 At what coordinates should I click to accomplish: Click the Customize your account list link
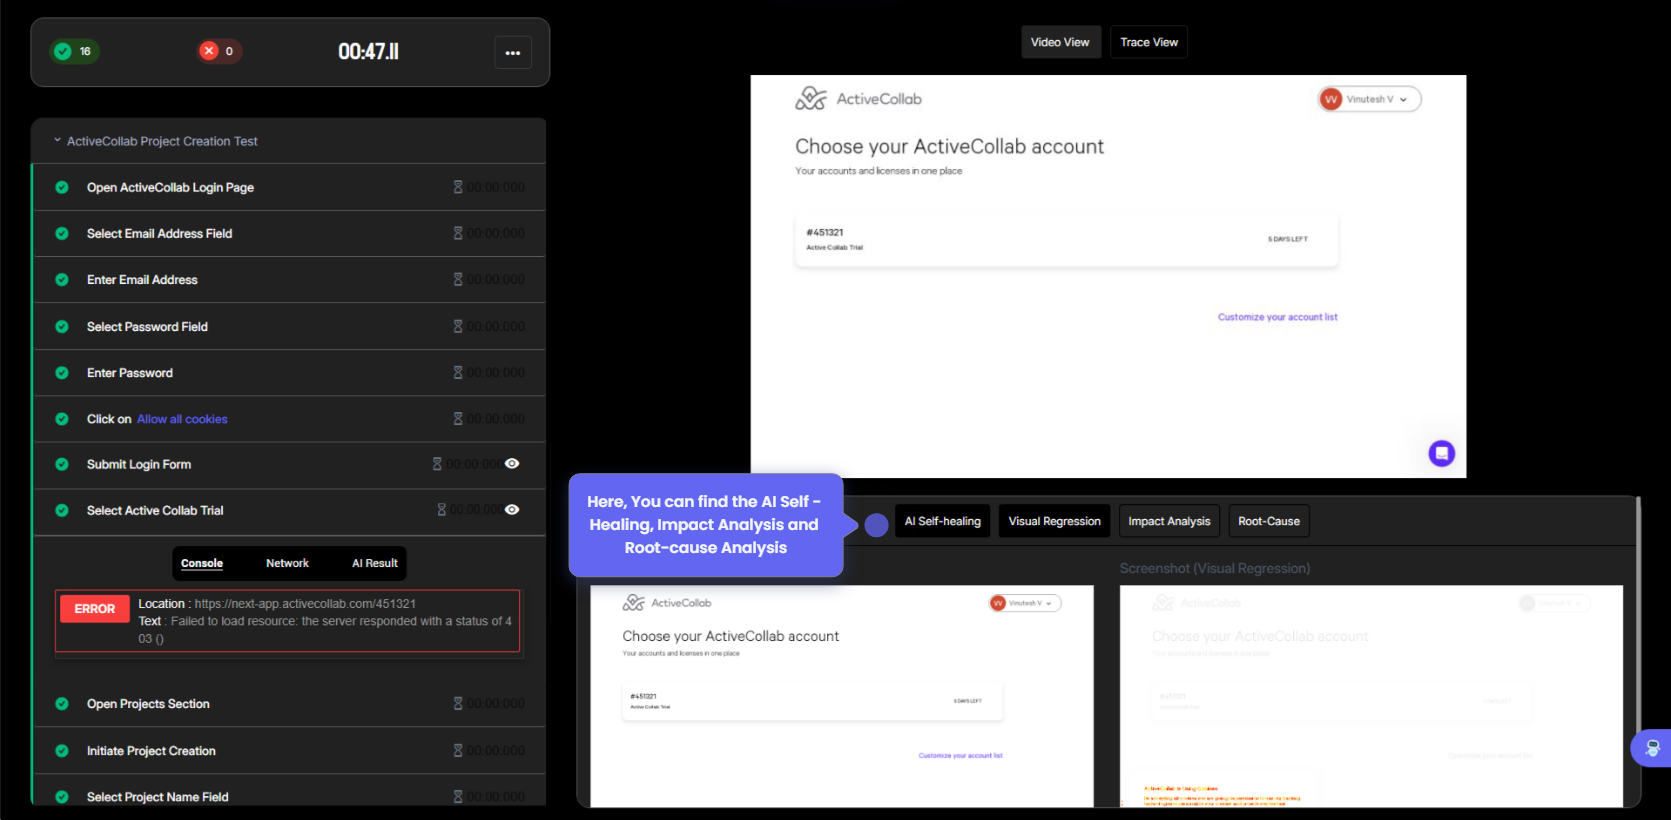[x=1277, y=317]
